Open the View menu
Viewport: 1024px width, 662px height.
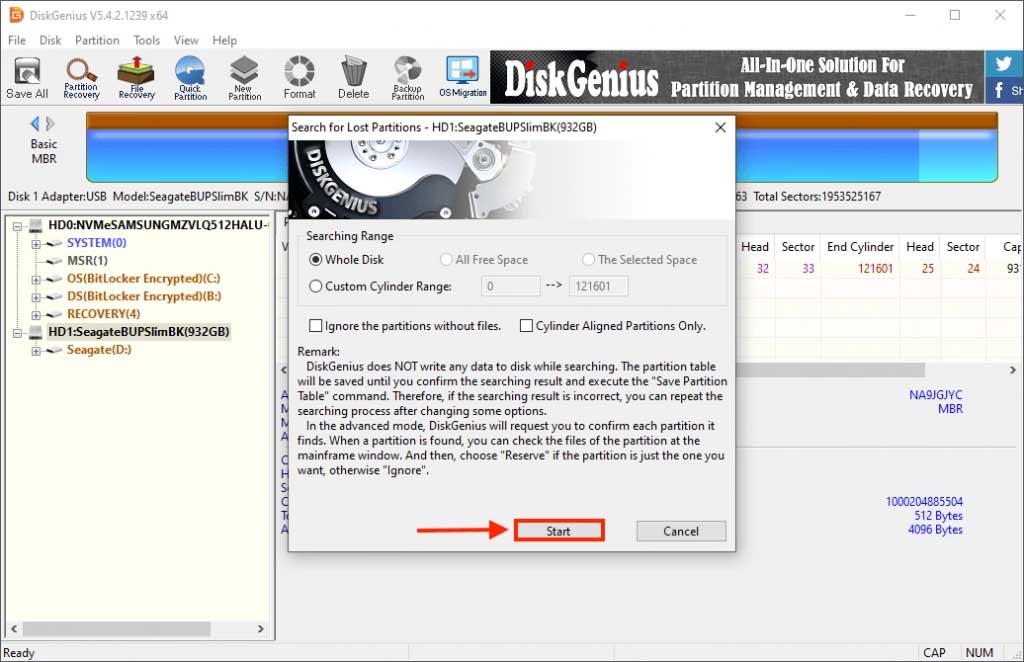point(186,40)
